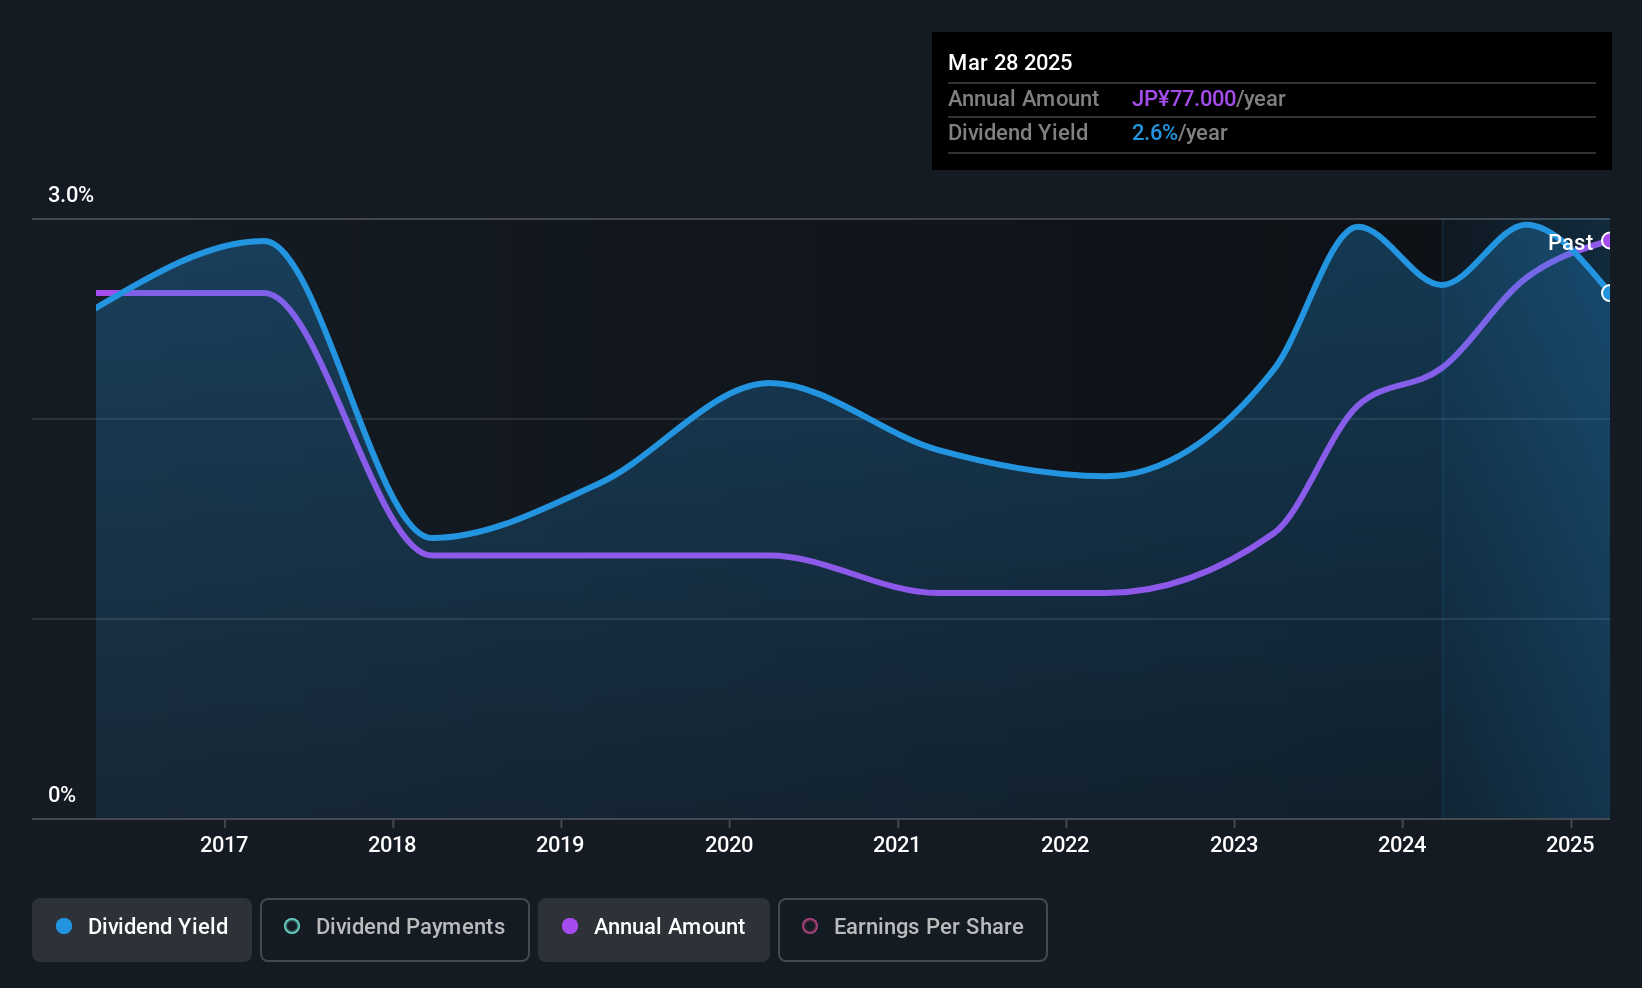Enable the Dividend Payments series
The width and height of the screenshot is (1642, 988).
click(394, 929)
